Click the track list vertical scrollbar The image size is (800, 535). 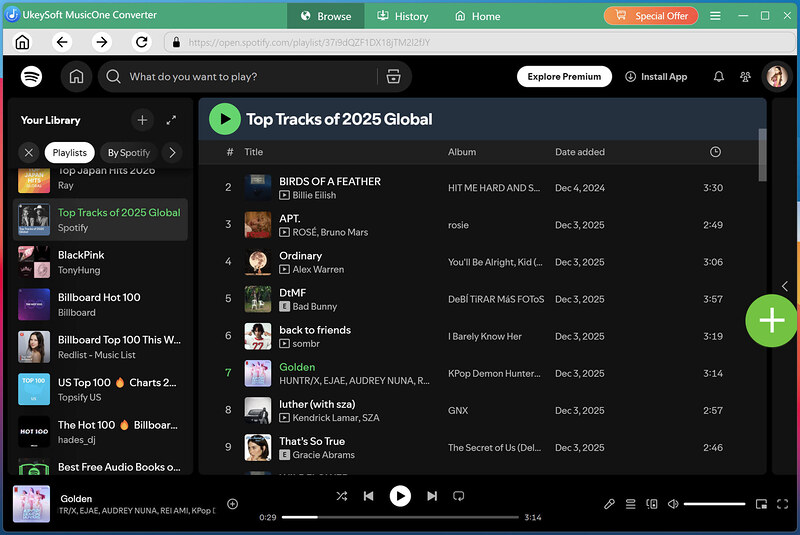pos(762,155)
